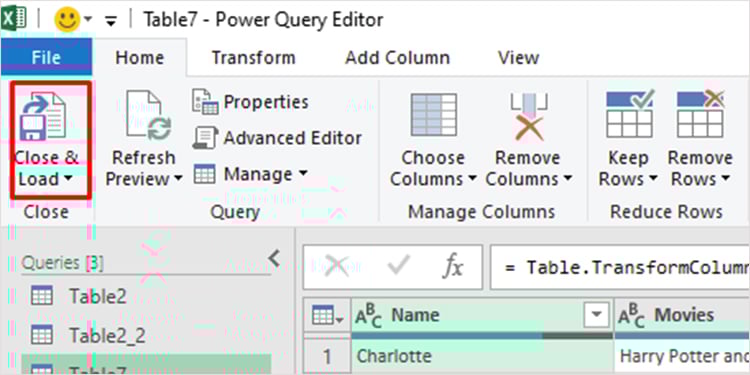Click the smiley feedback icon
750x375 pixels.
coord(67,21)
